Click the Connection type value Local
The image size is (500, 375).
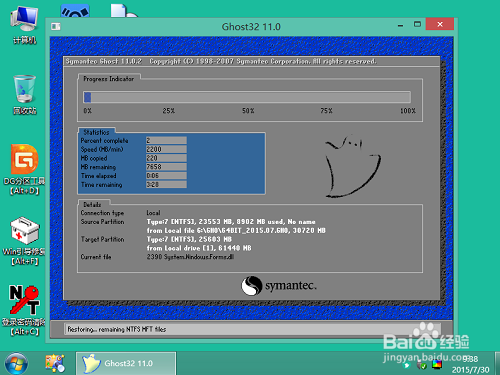153,213
